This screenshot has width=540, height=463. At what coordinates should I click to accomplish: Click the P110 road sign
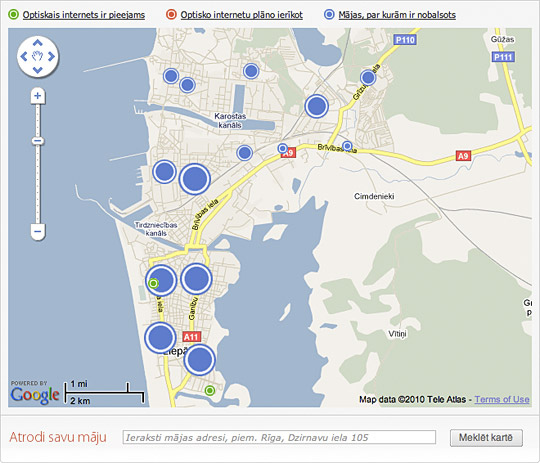[405, 40]
